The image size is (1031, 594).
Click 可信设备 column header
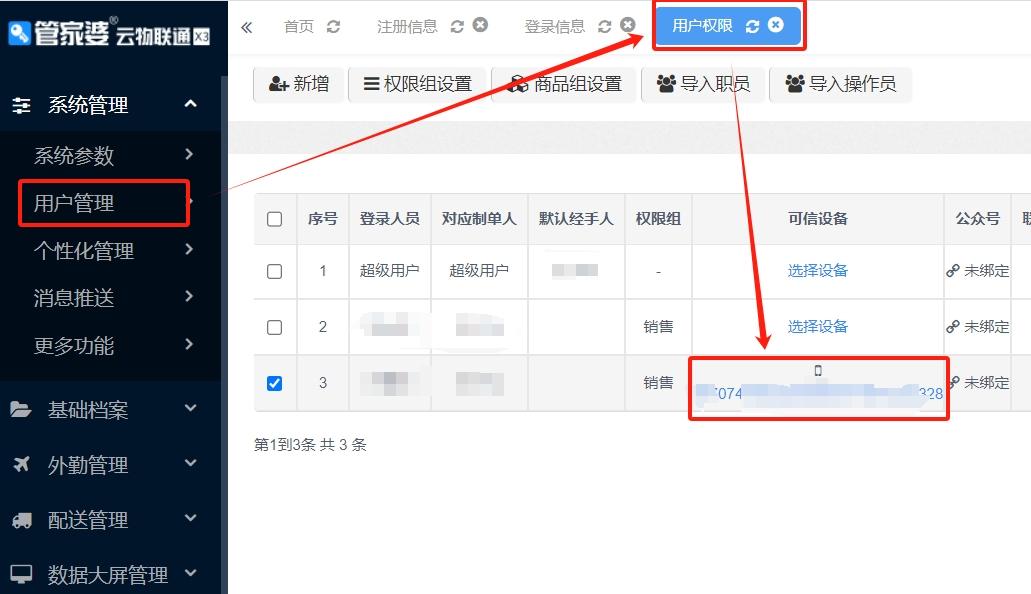818,218
